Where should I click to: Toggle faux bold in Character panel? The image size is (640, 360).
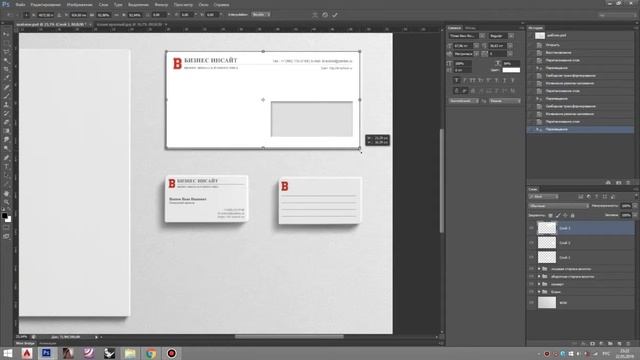tap(456, 80)
